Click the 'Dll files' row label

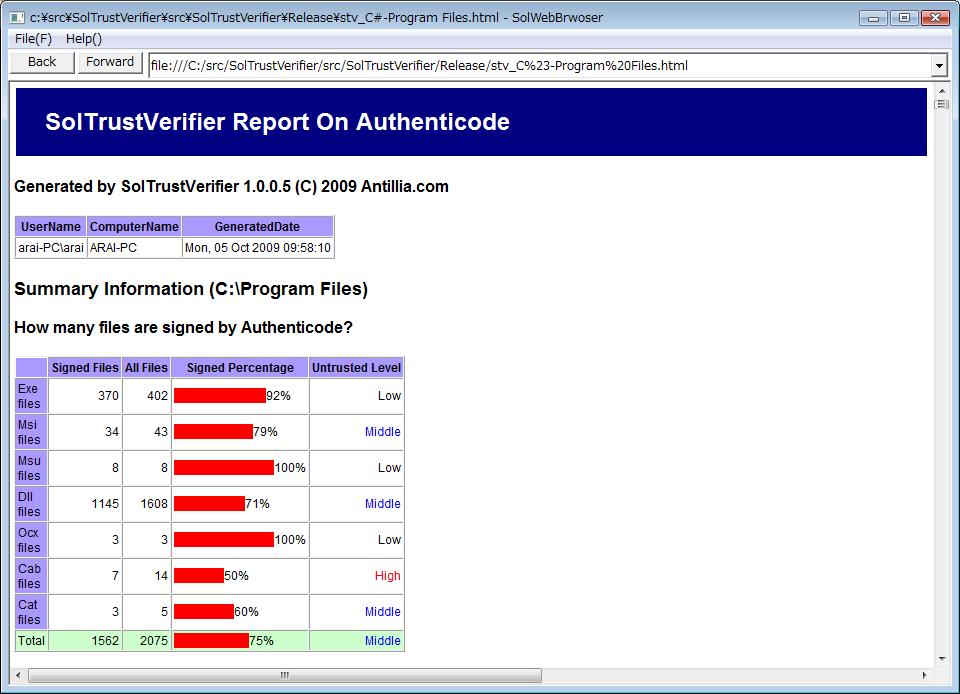31,504
